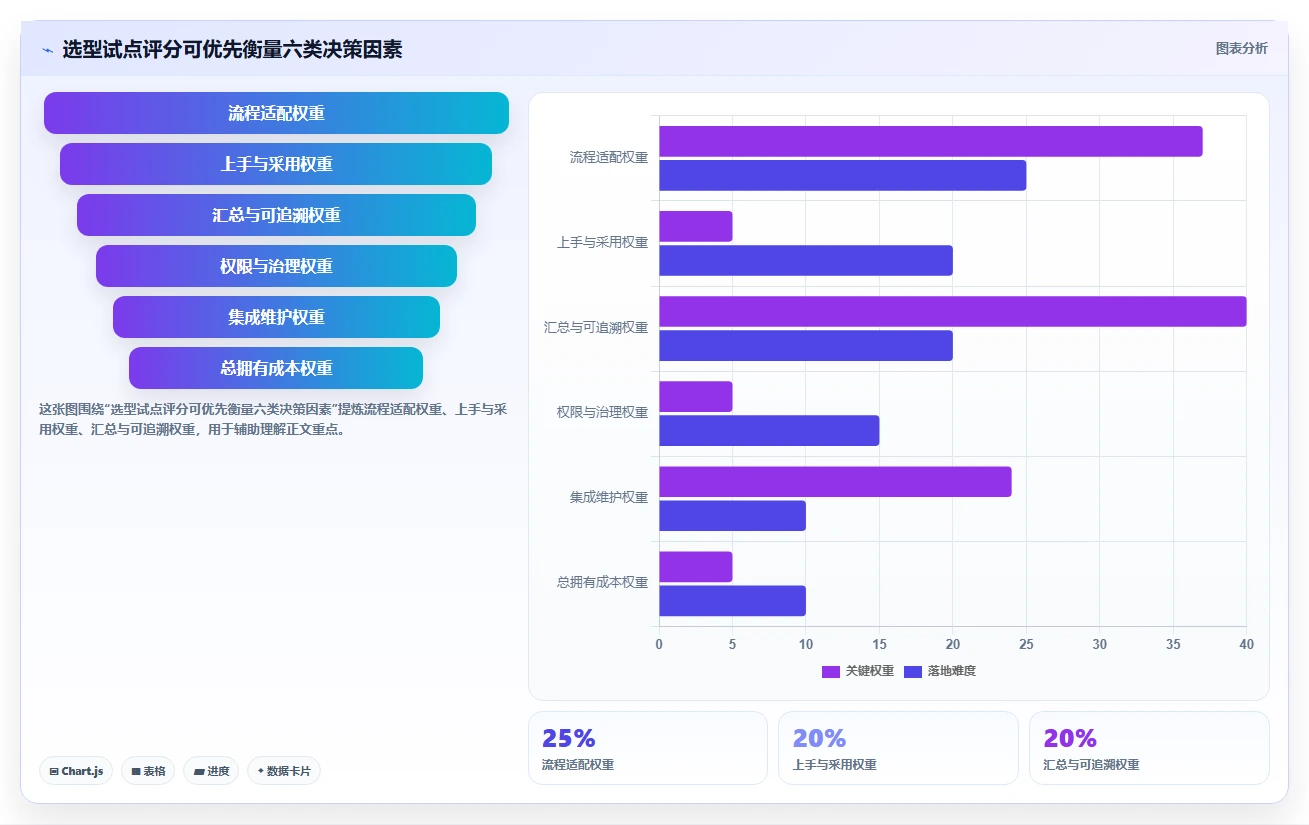Viewport: 1309px width, 825px height.
Task: Toggle the 关键权重 legend swatch
Action: tap(830, 671)
